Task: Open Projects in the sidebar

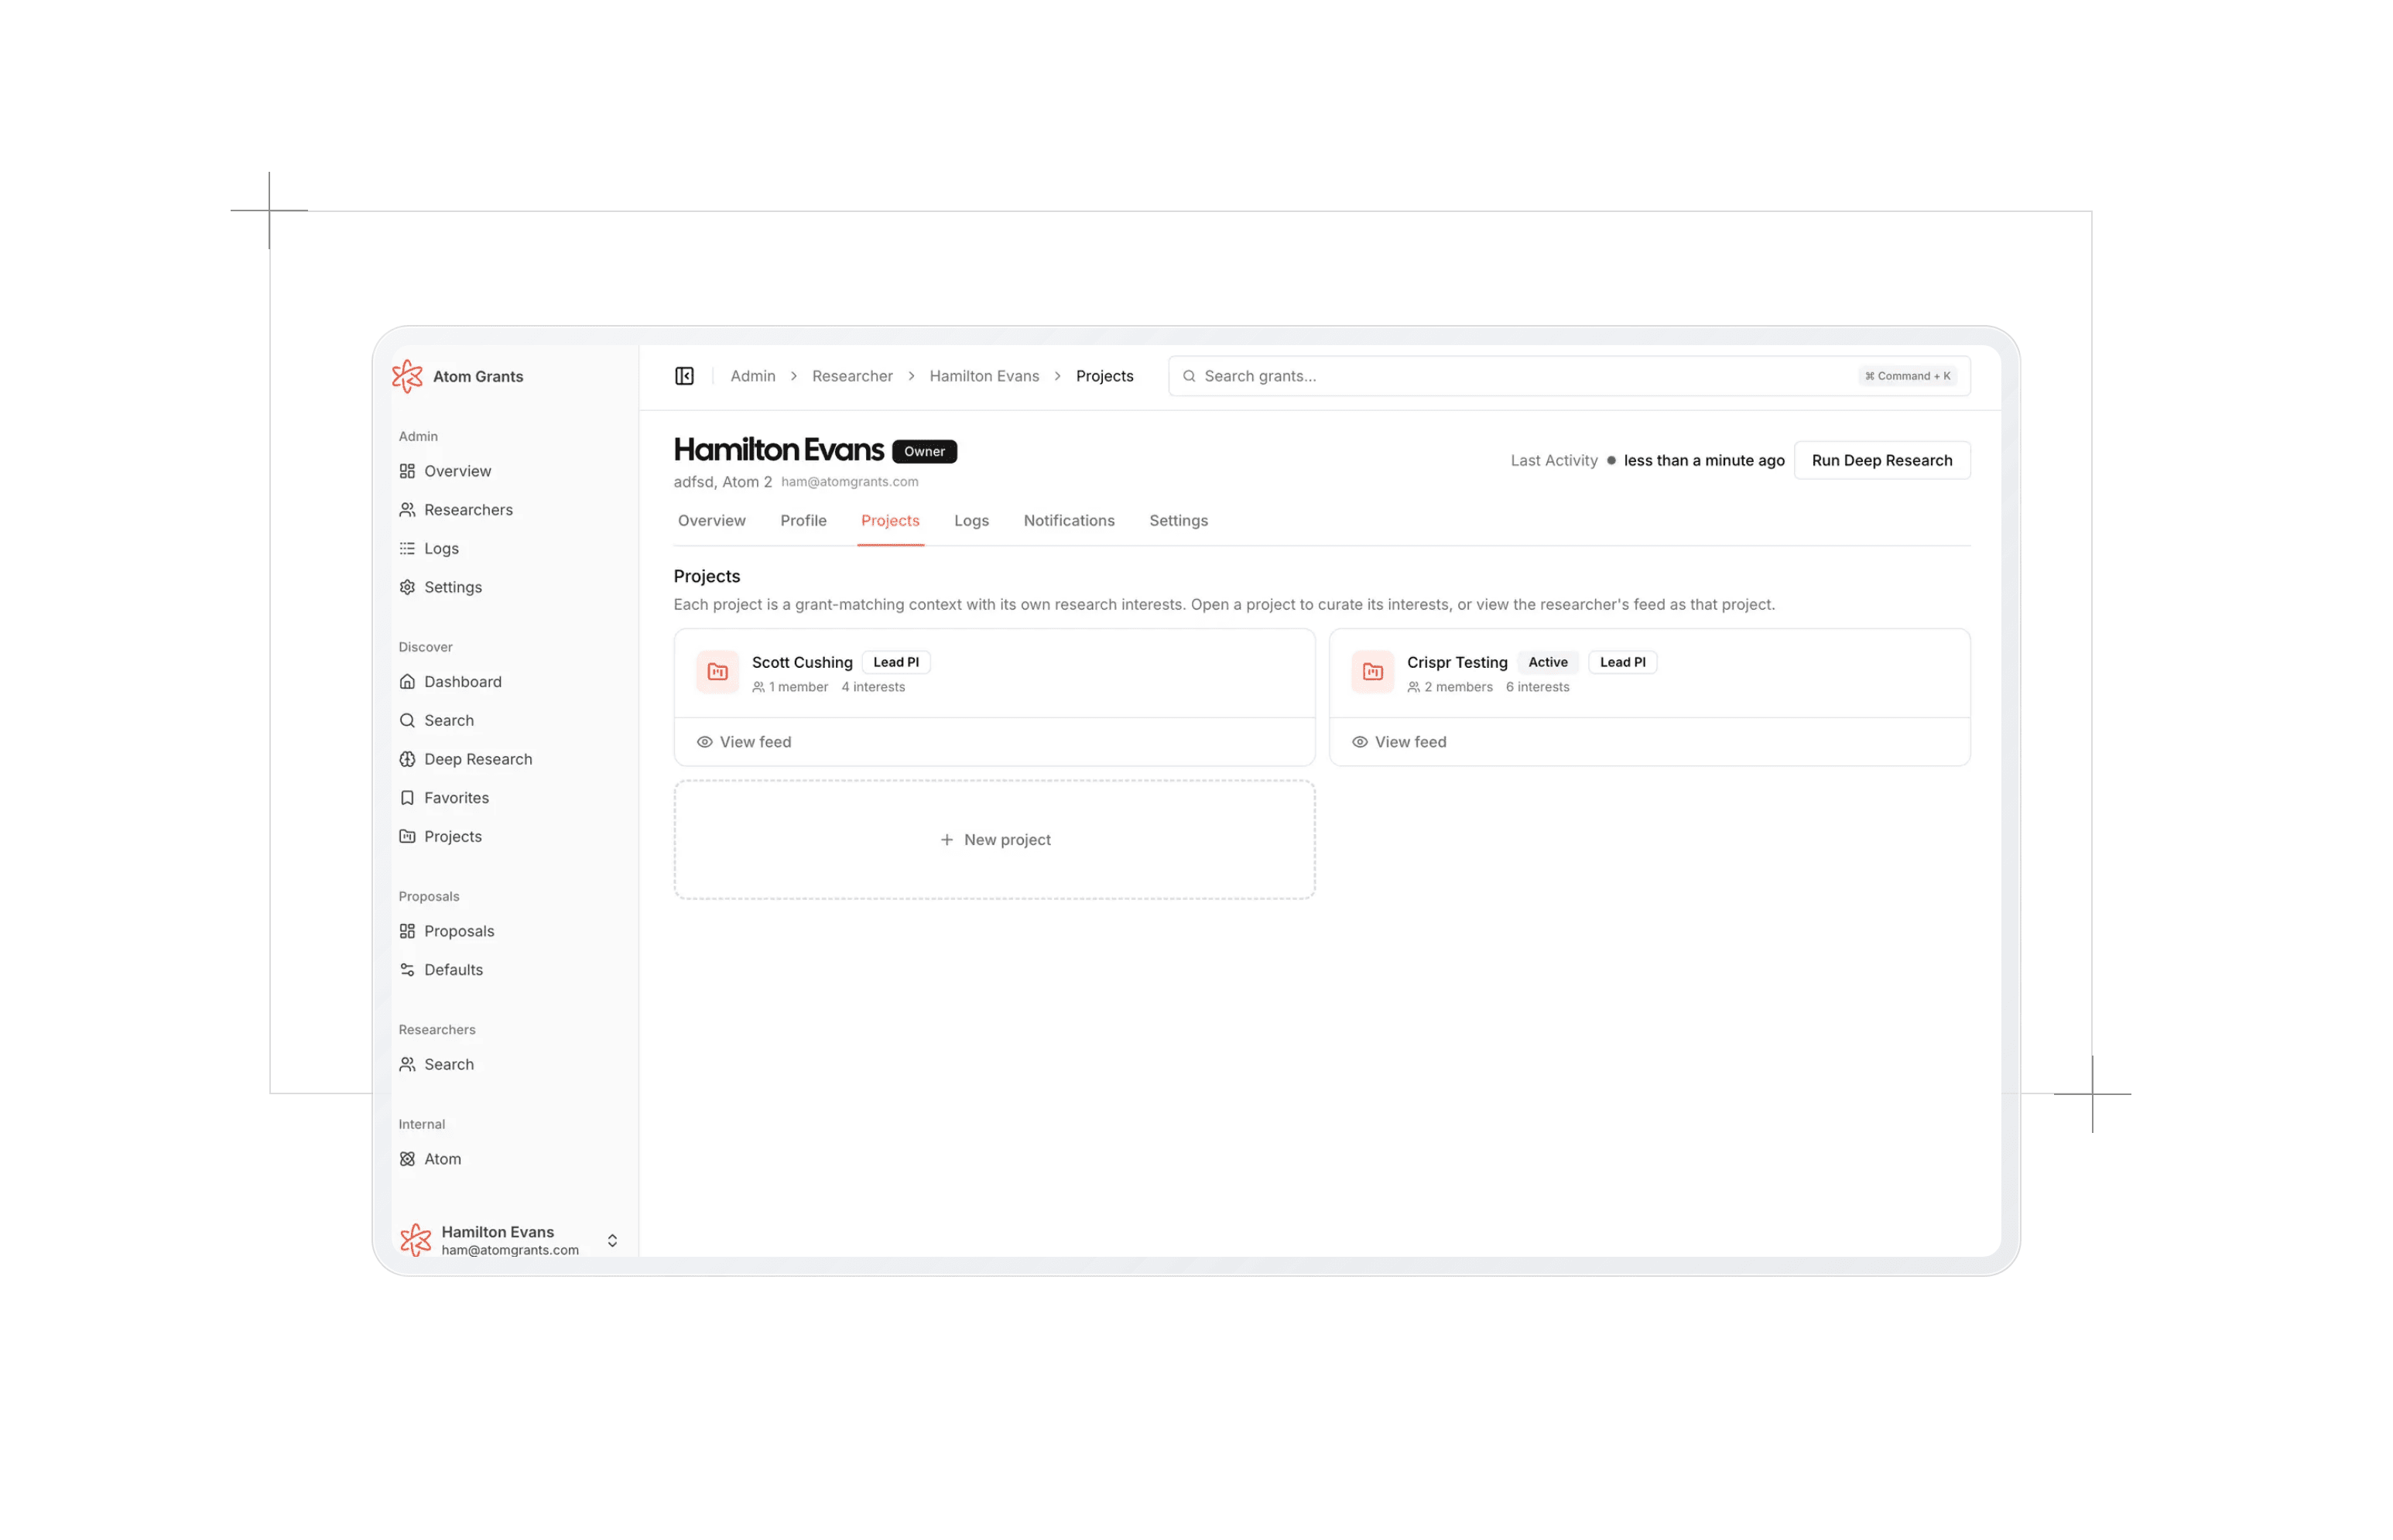Action: pyautogui.click(x=441, y=836)
